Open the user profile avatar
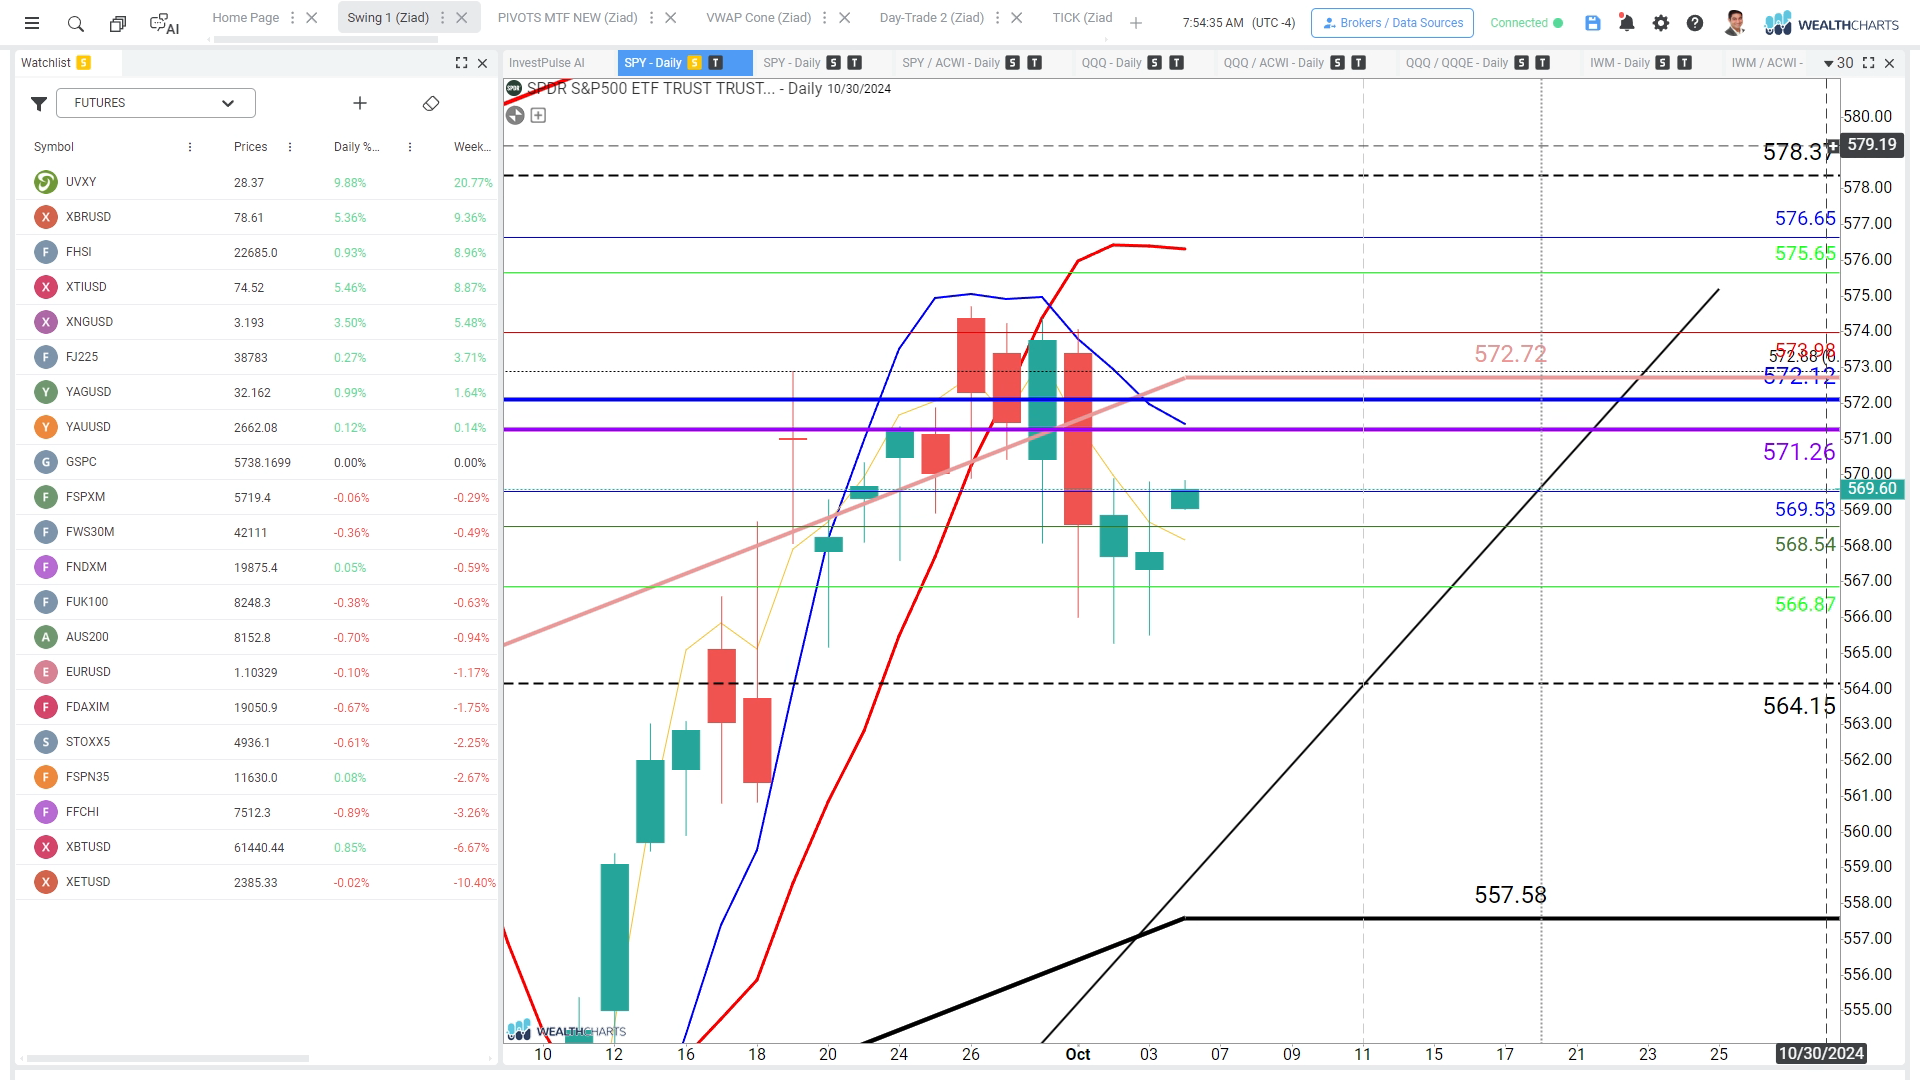The height and width of the screenshot is (1080, 1920). (1735, 23)
